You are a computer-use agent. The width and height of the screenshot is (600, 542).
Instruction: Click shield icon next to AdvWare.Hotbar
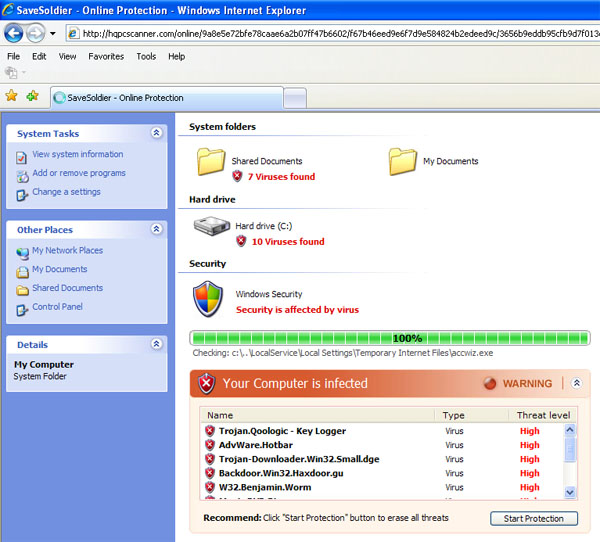[x=210, y=445]
